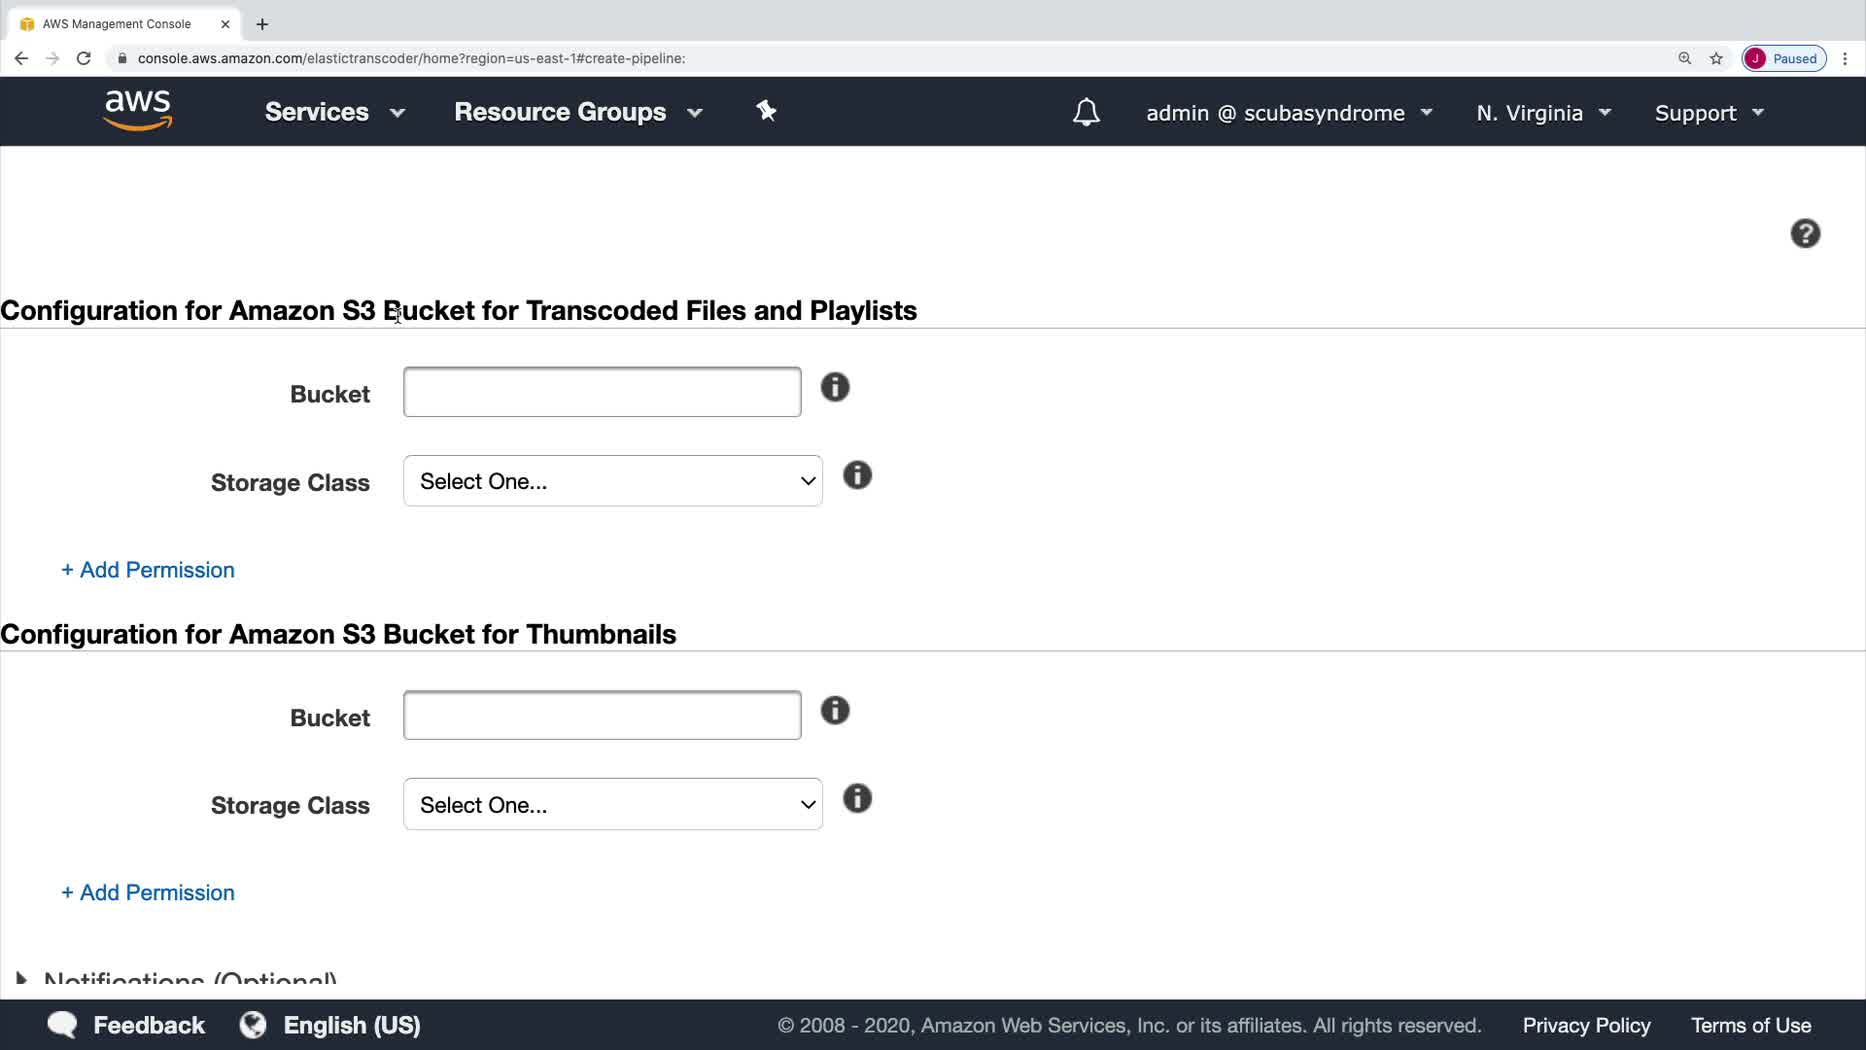Open Storage Class dropdown for transcoded files
The height and width of the screenshot is (1050, 1866).
pyautogui.click(x=612, y=481)
